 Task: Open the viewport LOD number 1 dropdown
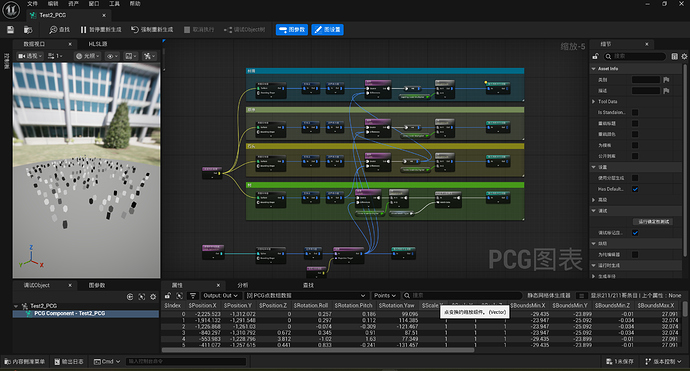coord(55,56)
